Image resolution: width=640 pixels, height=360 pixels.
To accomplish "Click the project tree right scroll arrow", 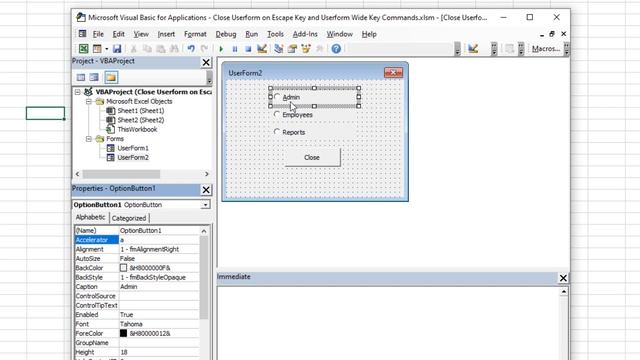I will click(x=207, y=174).
